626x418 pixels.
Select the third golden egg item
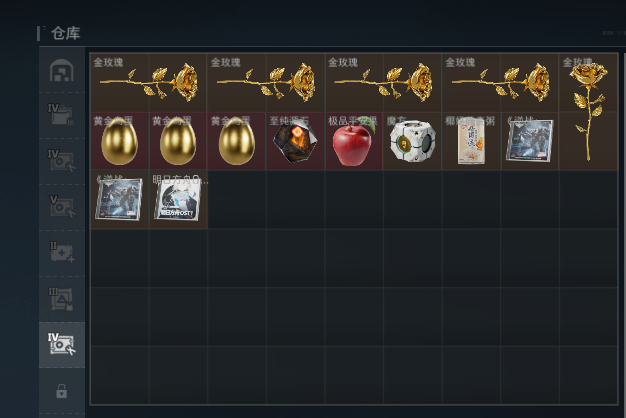237,141
